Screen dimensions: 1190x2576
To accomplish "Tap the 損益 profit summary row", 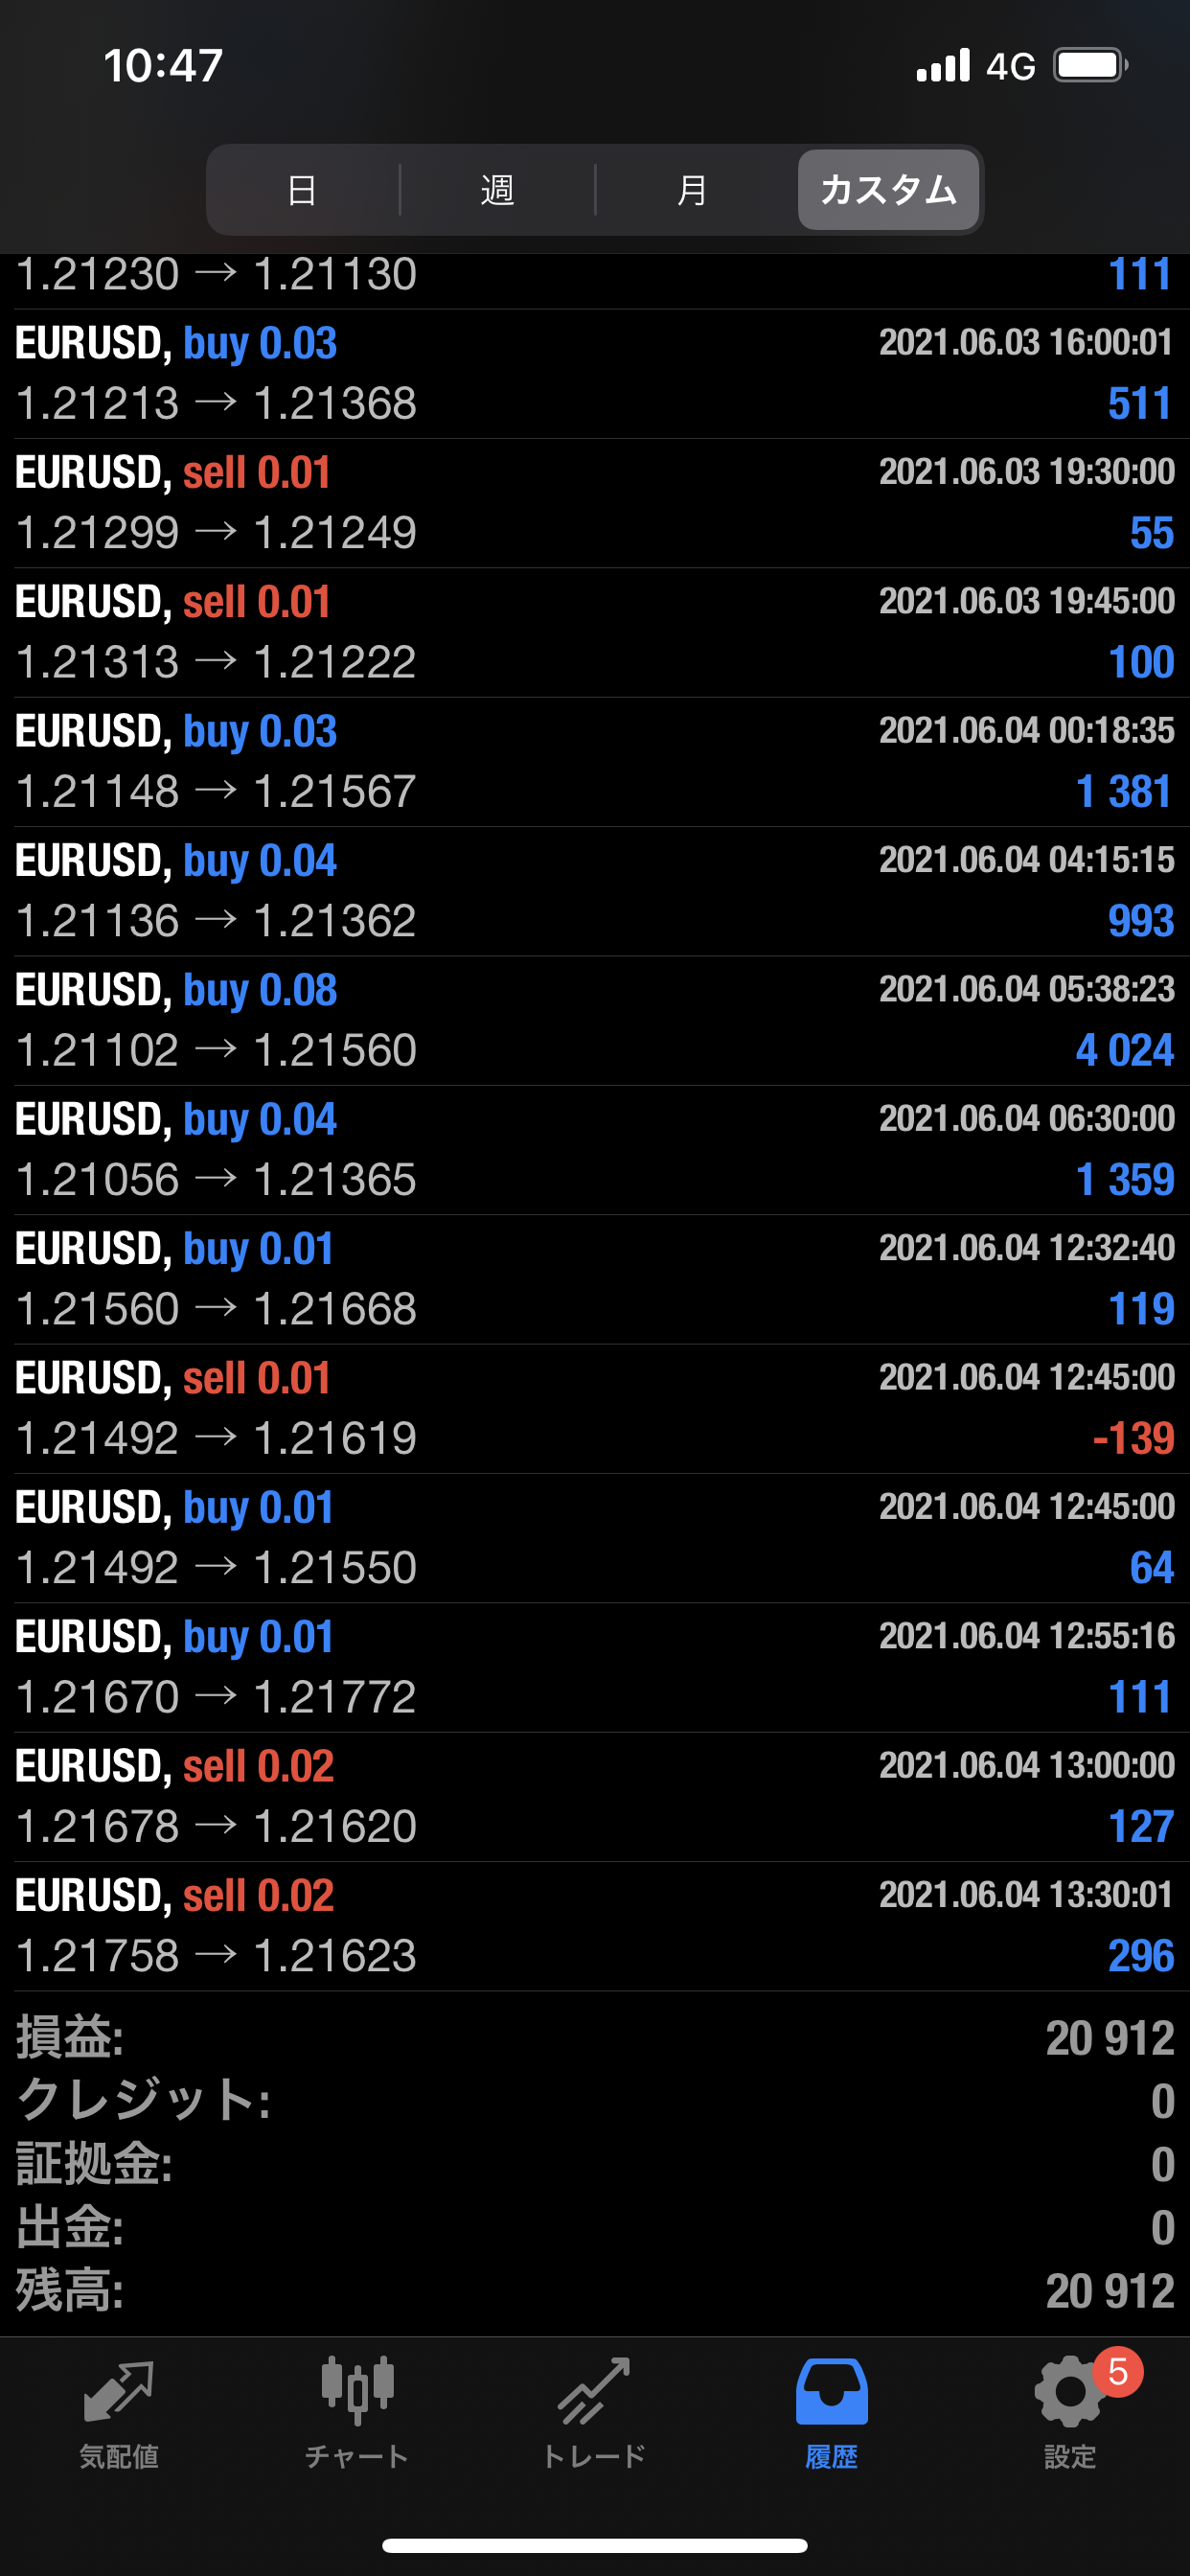I will click(595, 2038).
